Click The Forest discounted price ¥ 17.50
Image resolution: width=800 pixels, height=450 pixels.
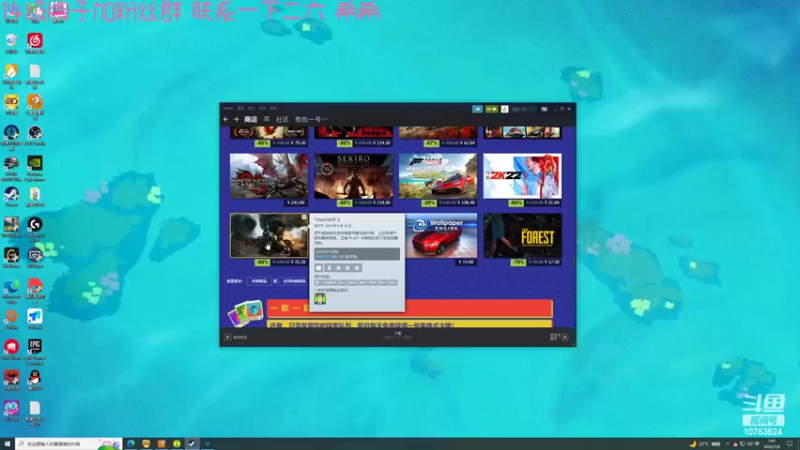pos(553,262)
